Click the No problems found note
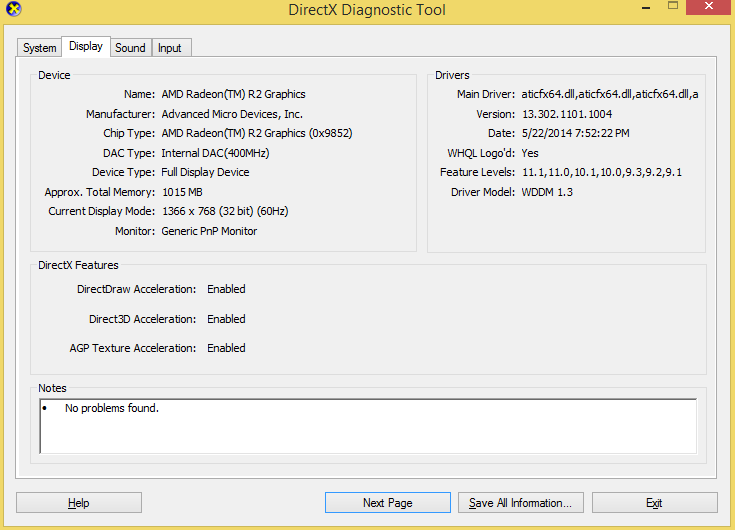Screen dimensions: 735x530 [x=112, y=408]
